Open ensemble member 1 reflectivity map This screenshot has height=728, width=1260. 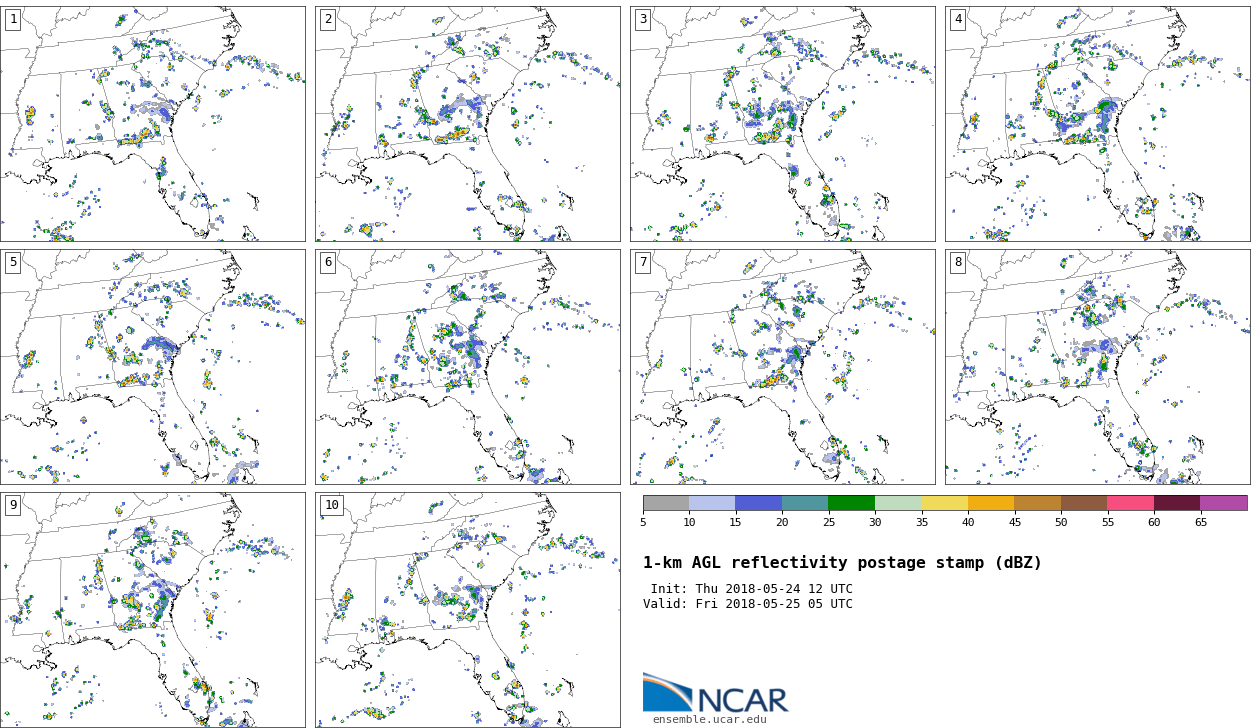click(152, 124)
